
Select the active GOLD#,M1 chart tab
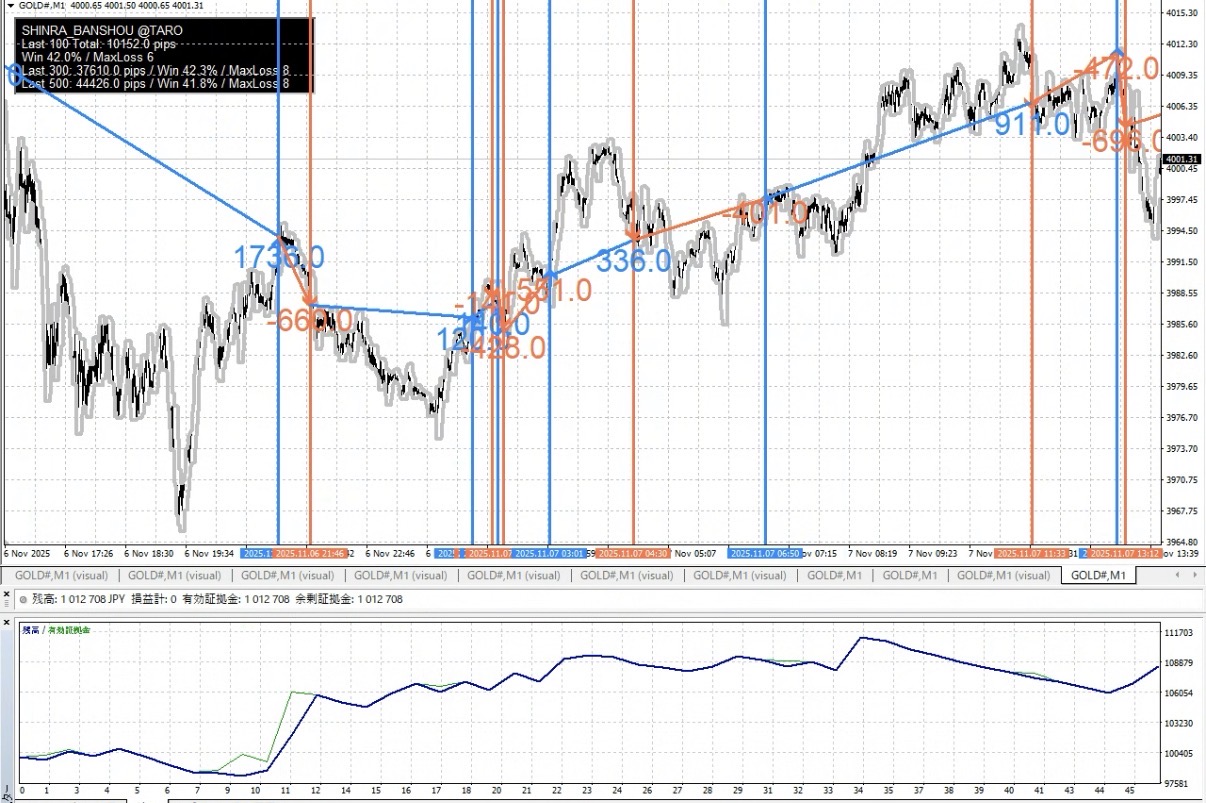1097,575
